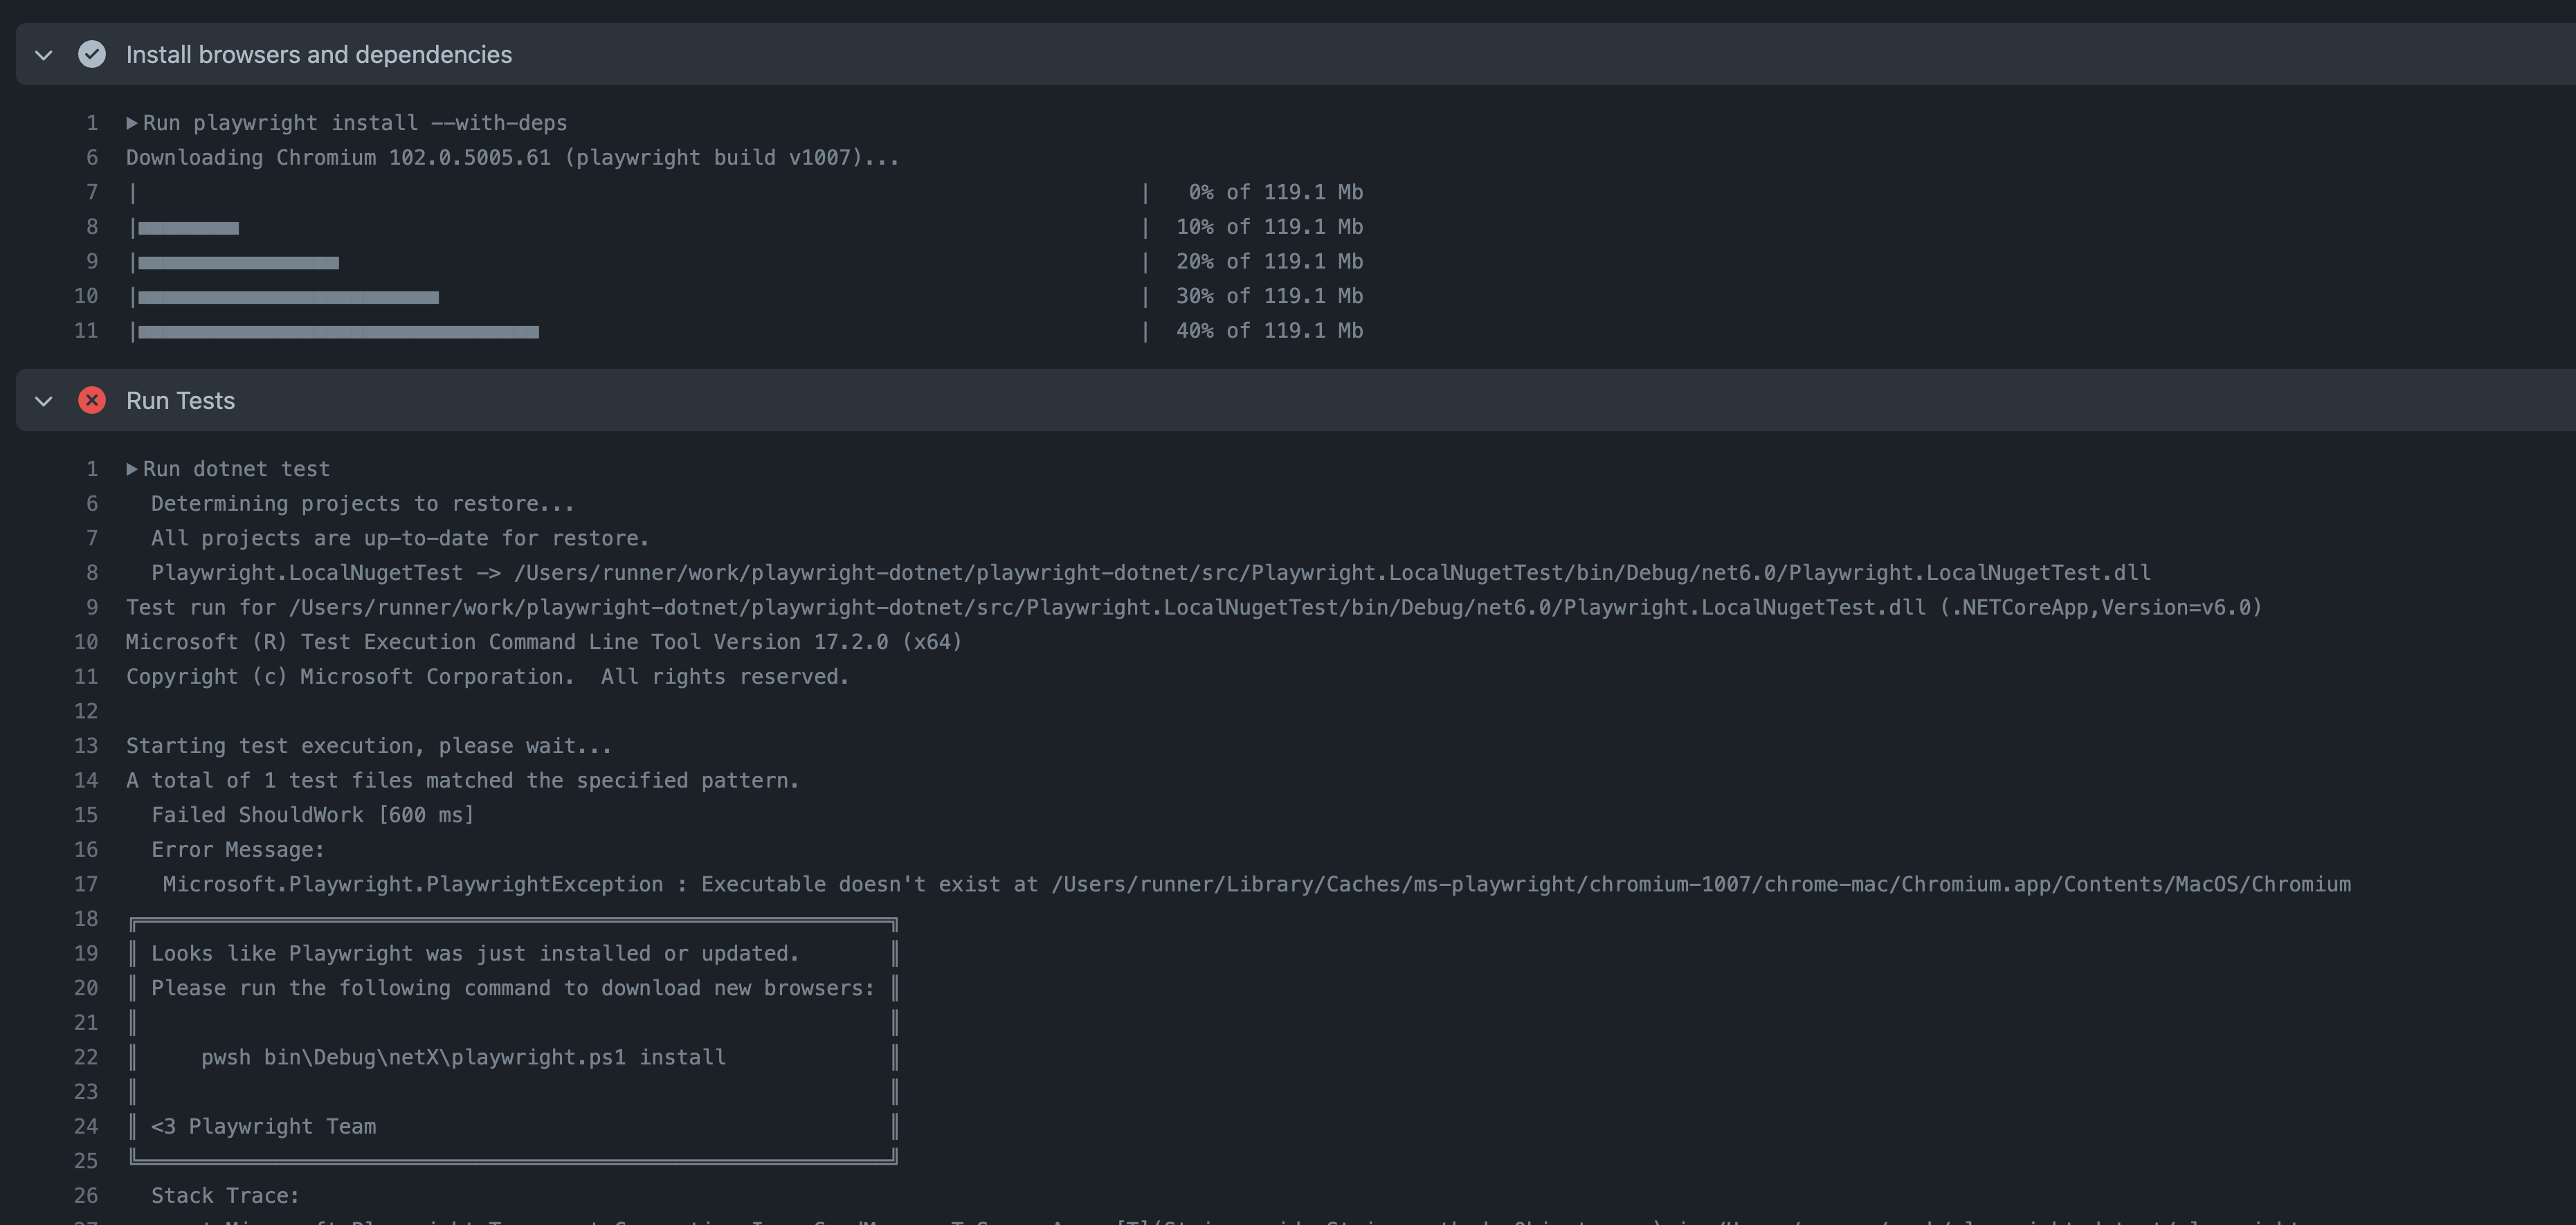2576x1225 pixels.
Task: Click the red failure icon beside Run Tests
Action: click(x=92, y=400)
